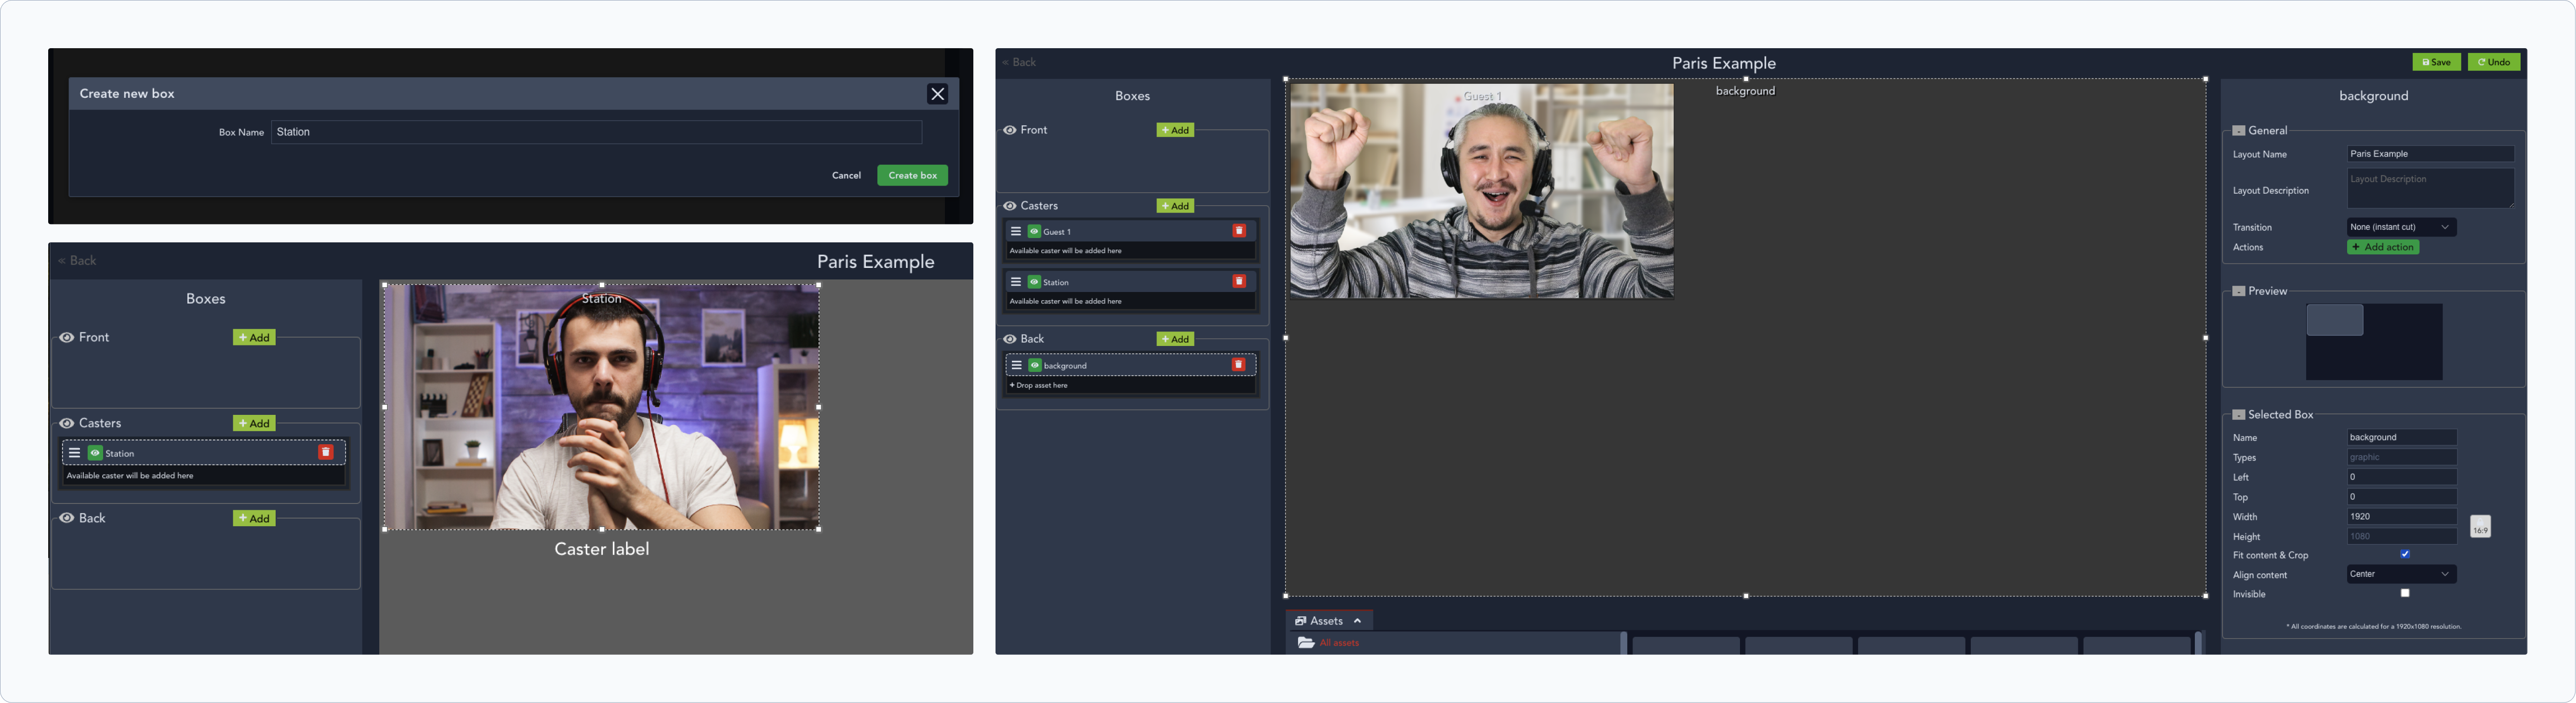Viewport: 2576px width, 703px height.
Task: Toggle Front group eye in right editor
Action: [x=1010, y=130]
